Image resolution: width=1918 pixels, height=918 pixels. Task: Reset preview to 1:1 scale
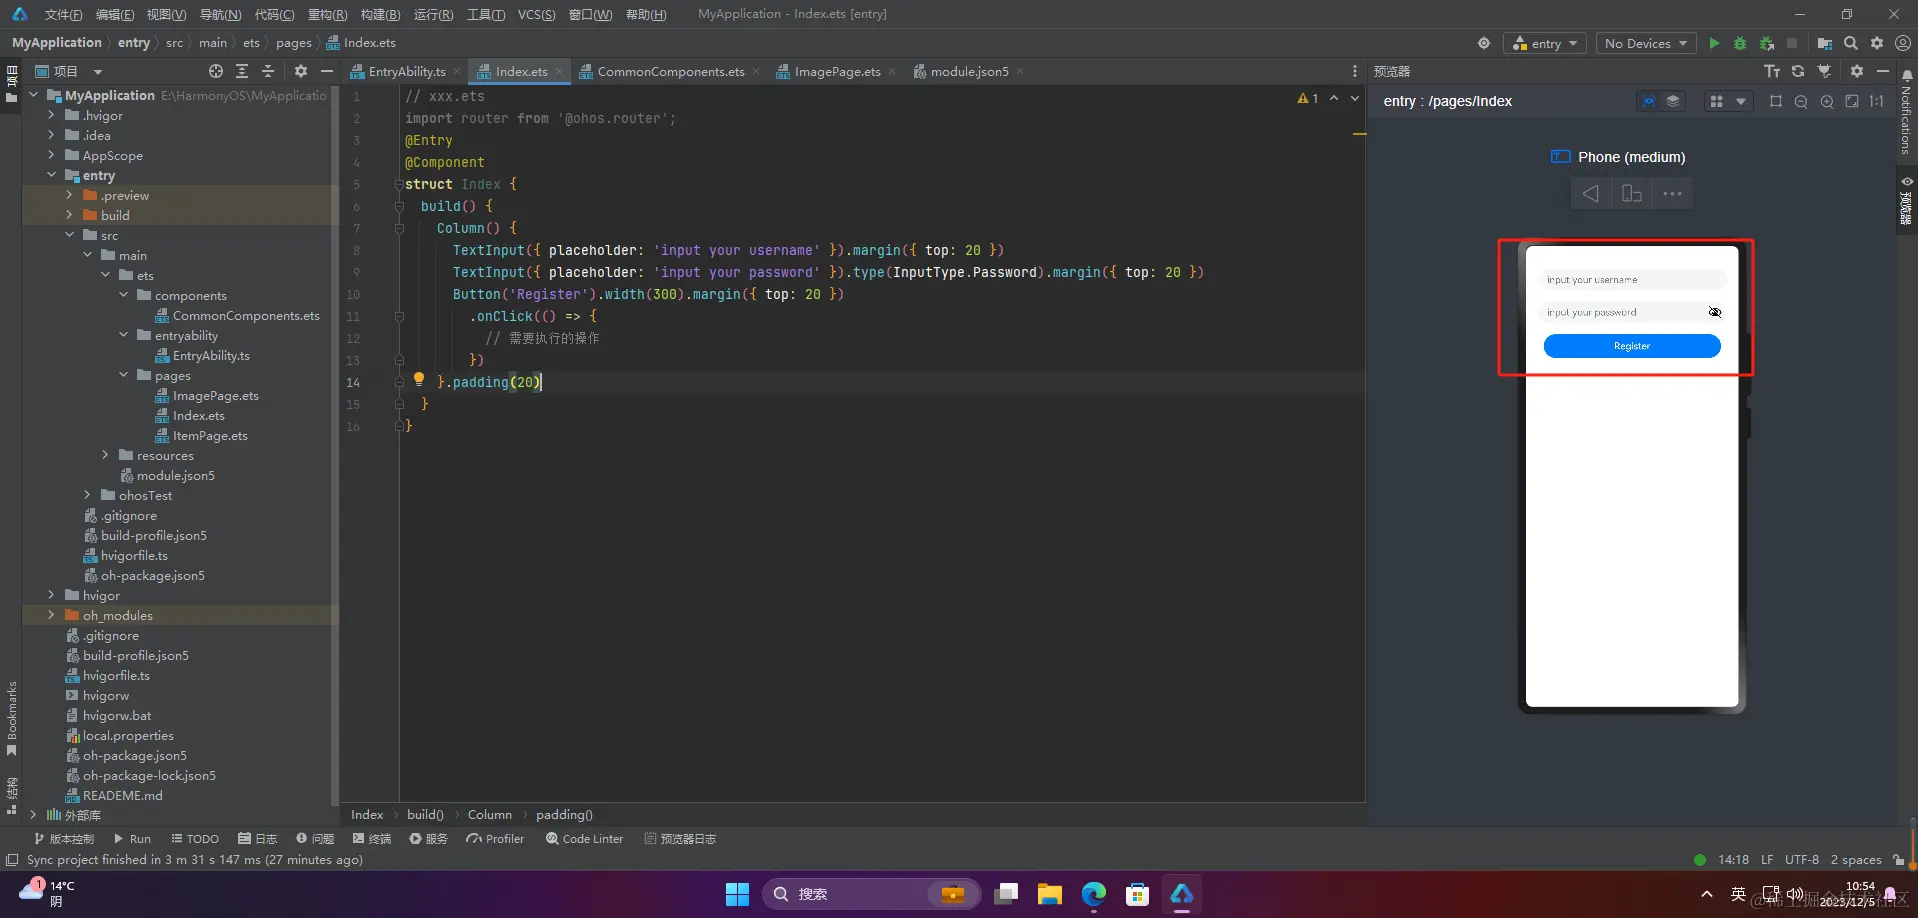[1877, 101]
